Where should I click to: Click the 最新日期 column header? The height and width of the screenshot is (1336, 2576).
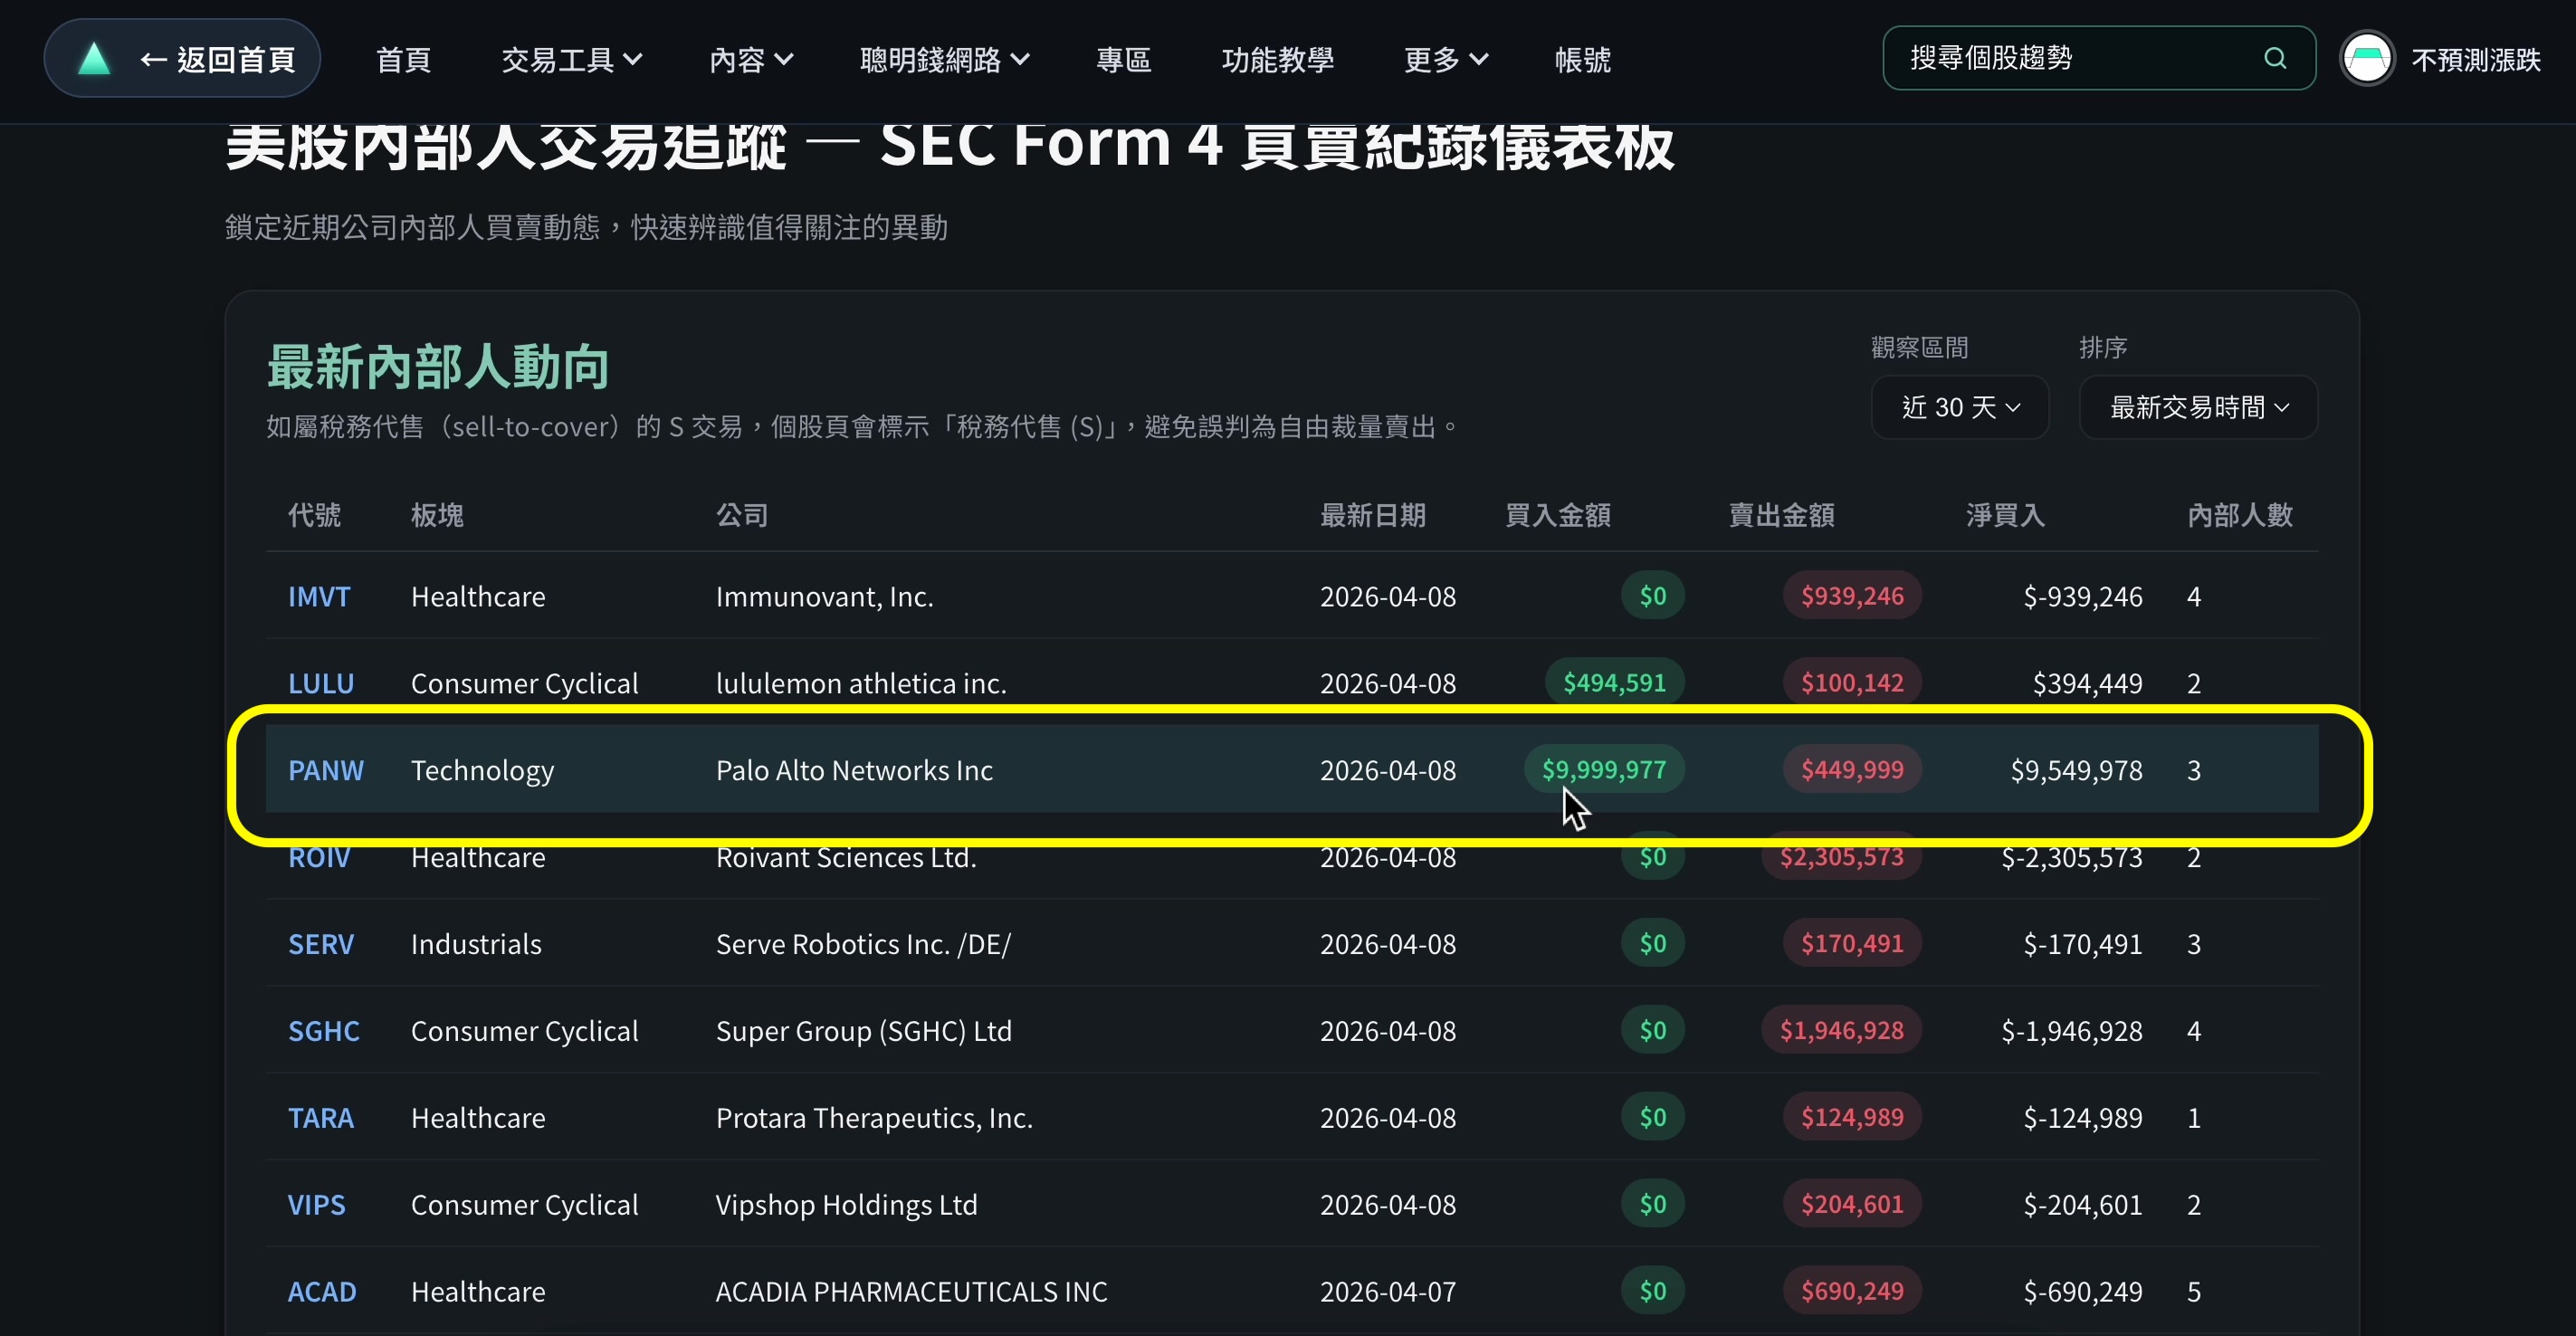point(1372,515)
